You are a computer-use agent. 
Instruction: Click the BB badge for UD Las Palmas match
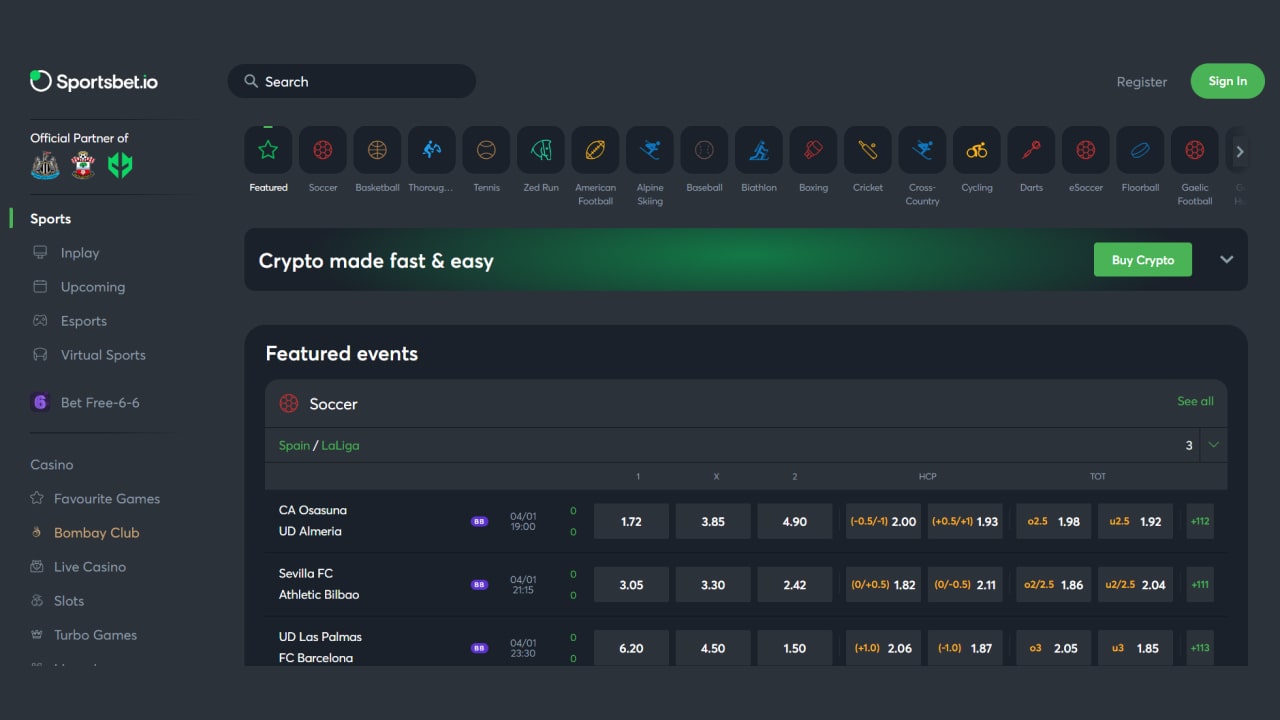pyautogui.click(x=479, y=648)
